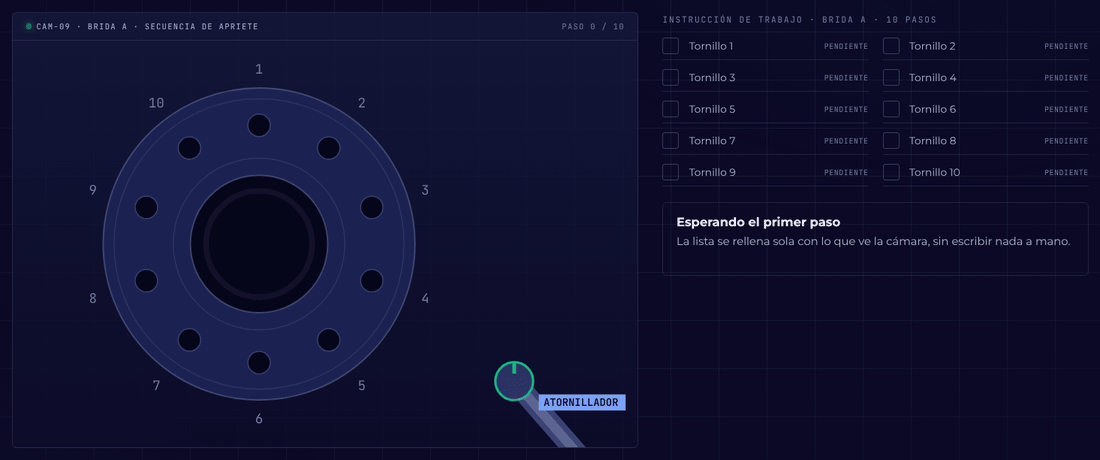Click bolt hole 7 on the flange
The image size is (1100, 460).
tap(189, 340)
